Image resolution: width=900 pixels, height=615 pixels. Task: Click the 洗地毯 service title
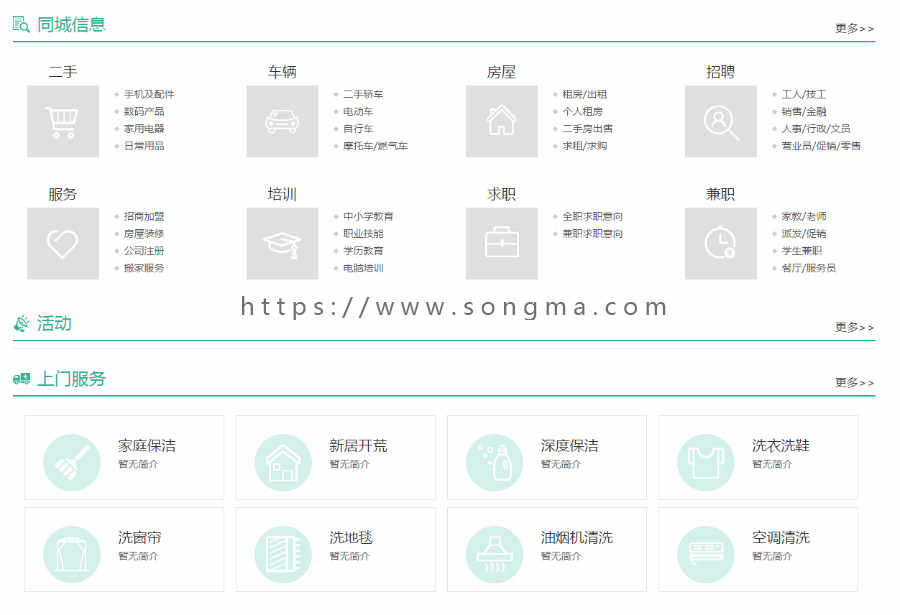tap(351, 537)
